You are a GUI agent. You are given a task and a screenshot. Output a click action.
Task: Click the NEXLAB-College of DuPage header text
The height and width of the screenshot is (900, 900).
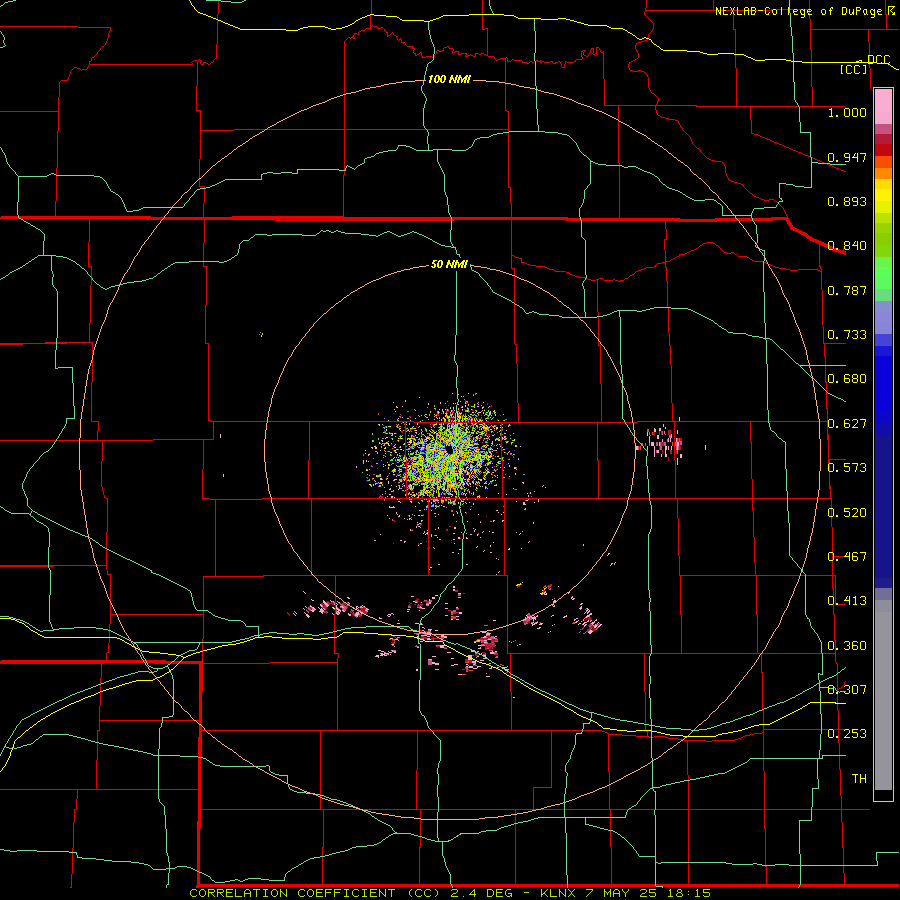799,11
